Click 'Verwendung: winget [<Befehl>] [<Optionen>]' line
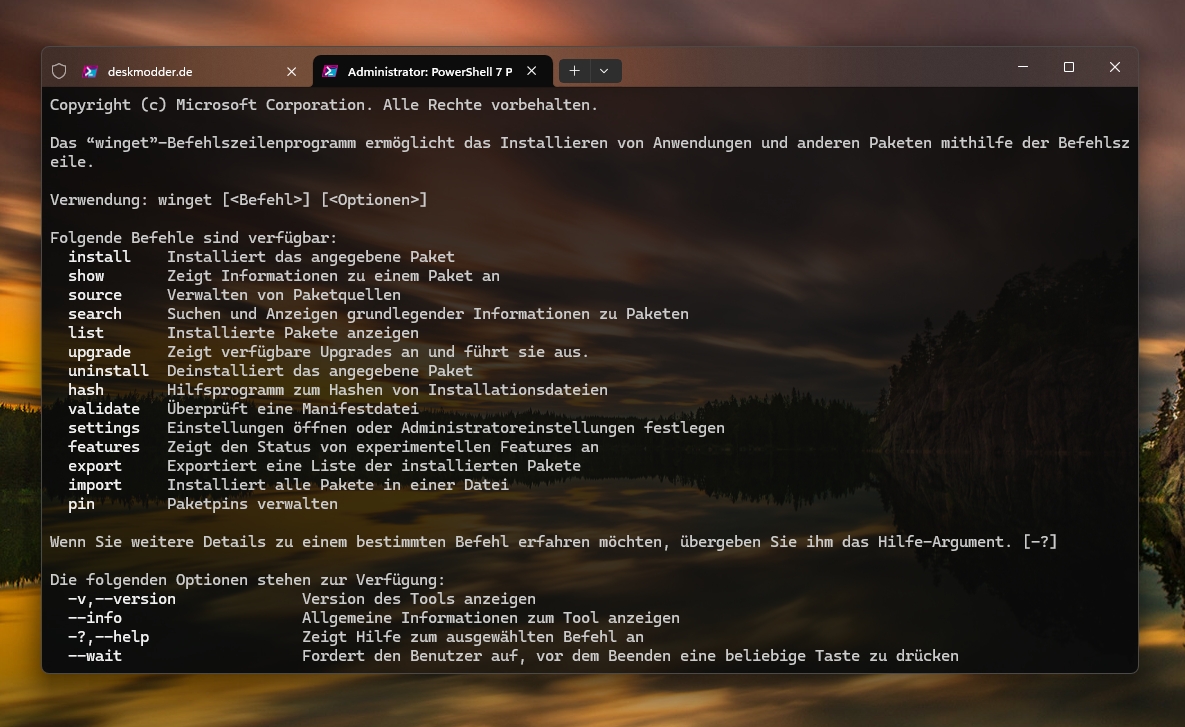This screenshot has height=727, width=1185. point(239,200)
